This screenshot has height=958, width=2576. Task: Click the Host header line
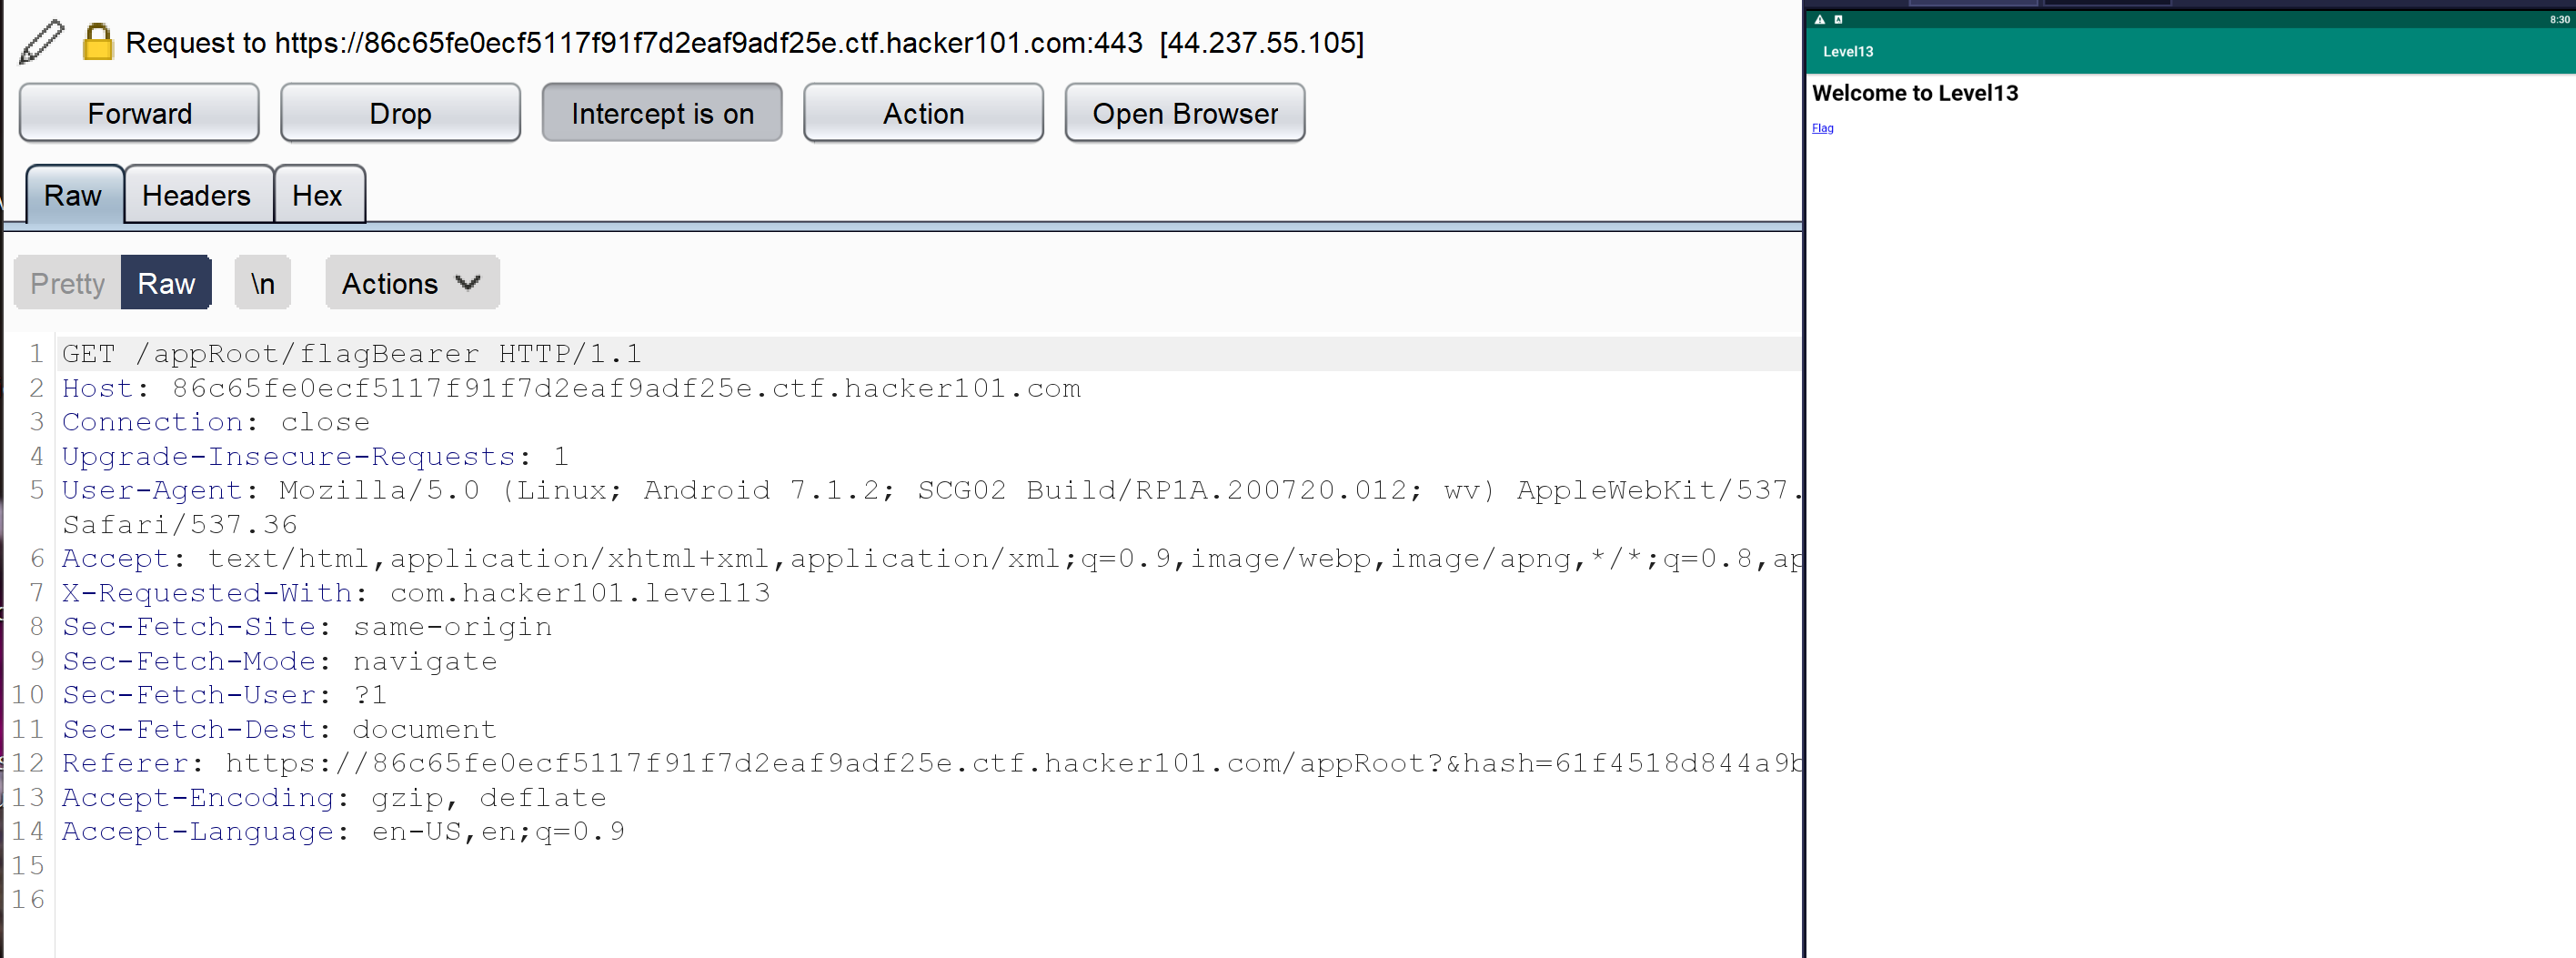click(571, 388)
